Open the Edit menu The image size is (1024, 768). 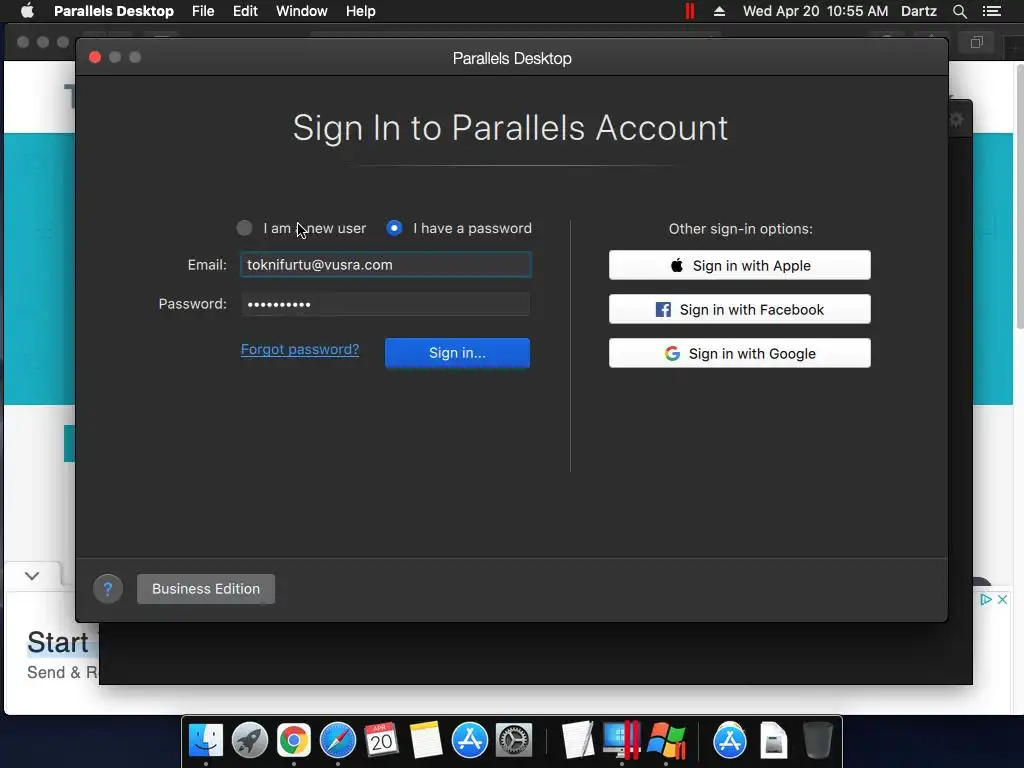245,11
